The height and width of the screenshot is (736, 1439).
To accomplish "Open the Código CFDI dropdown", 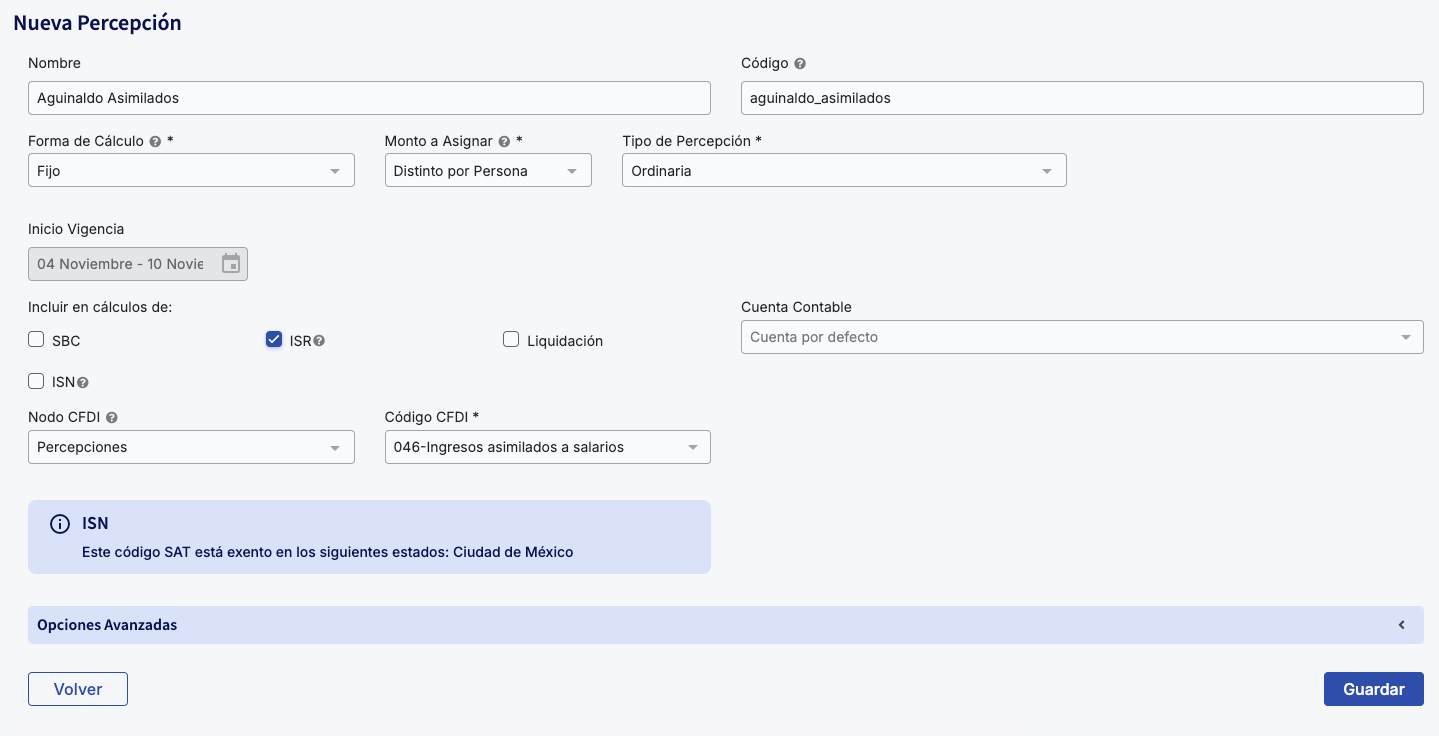I will tap(547, 447).
